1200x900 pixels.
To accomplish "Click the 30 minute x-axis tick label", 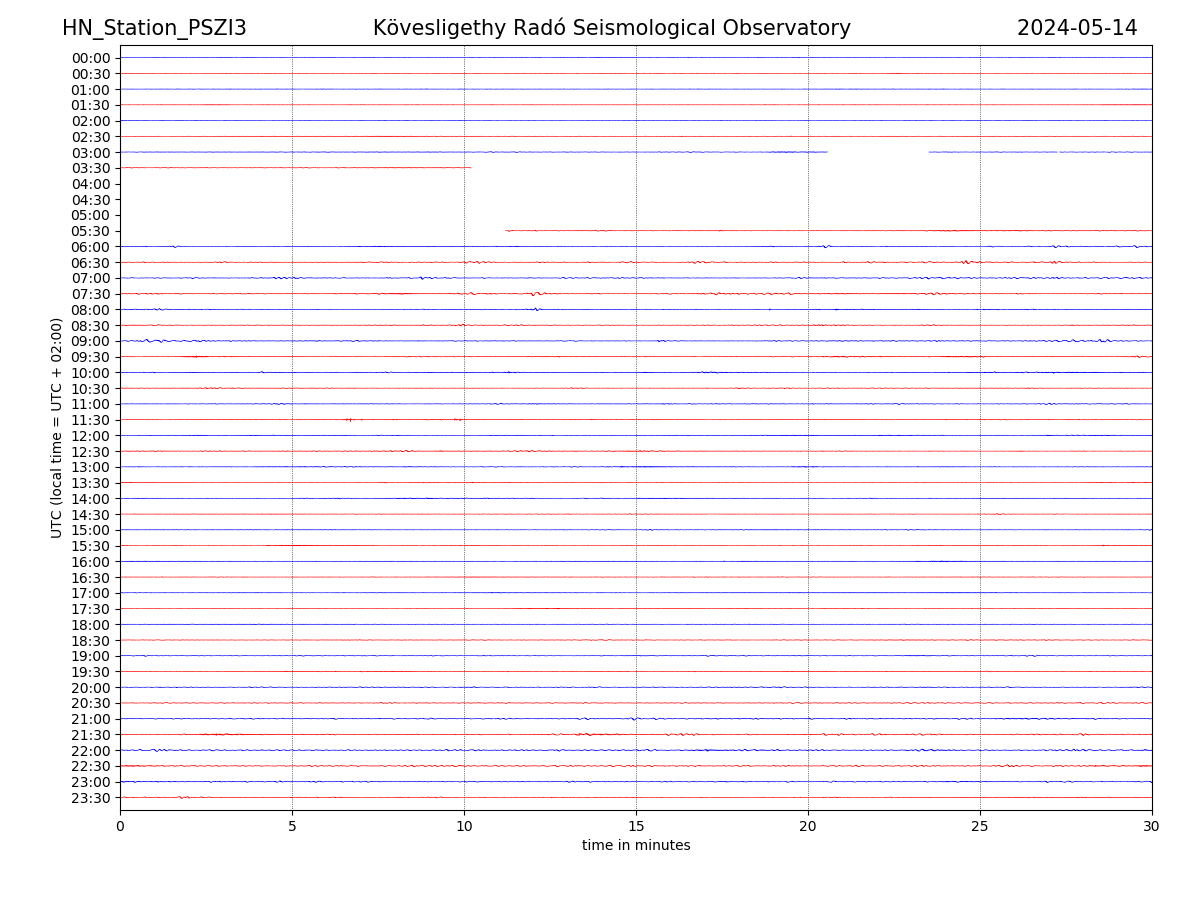I will click(1152, 827).
